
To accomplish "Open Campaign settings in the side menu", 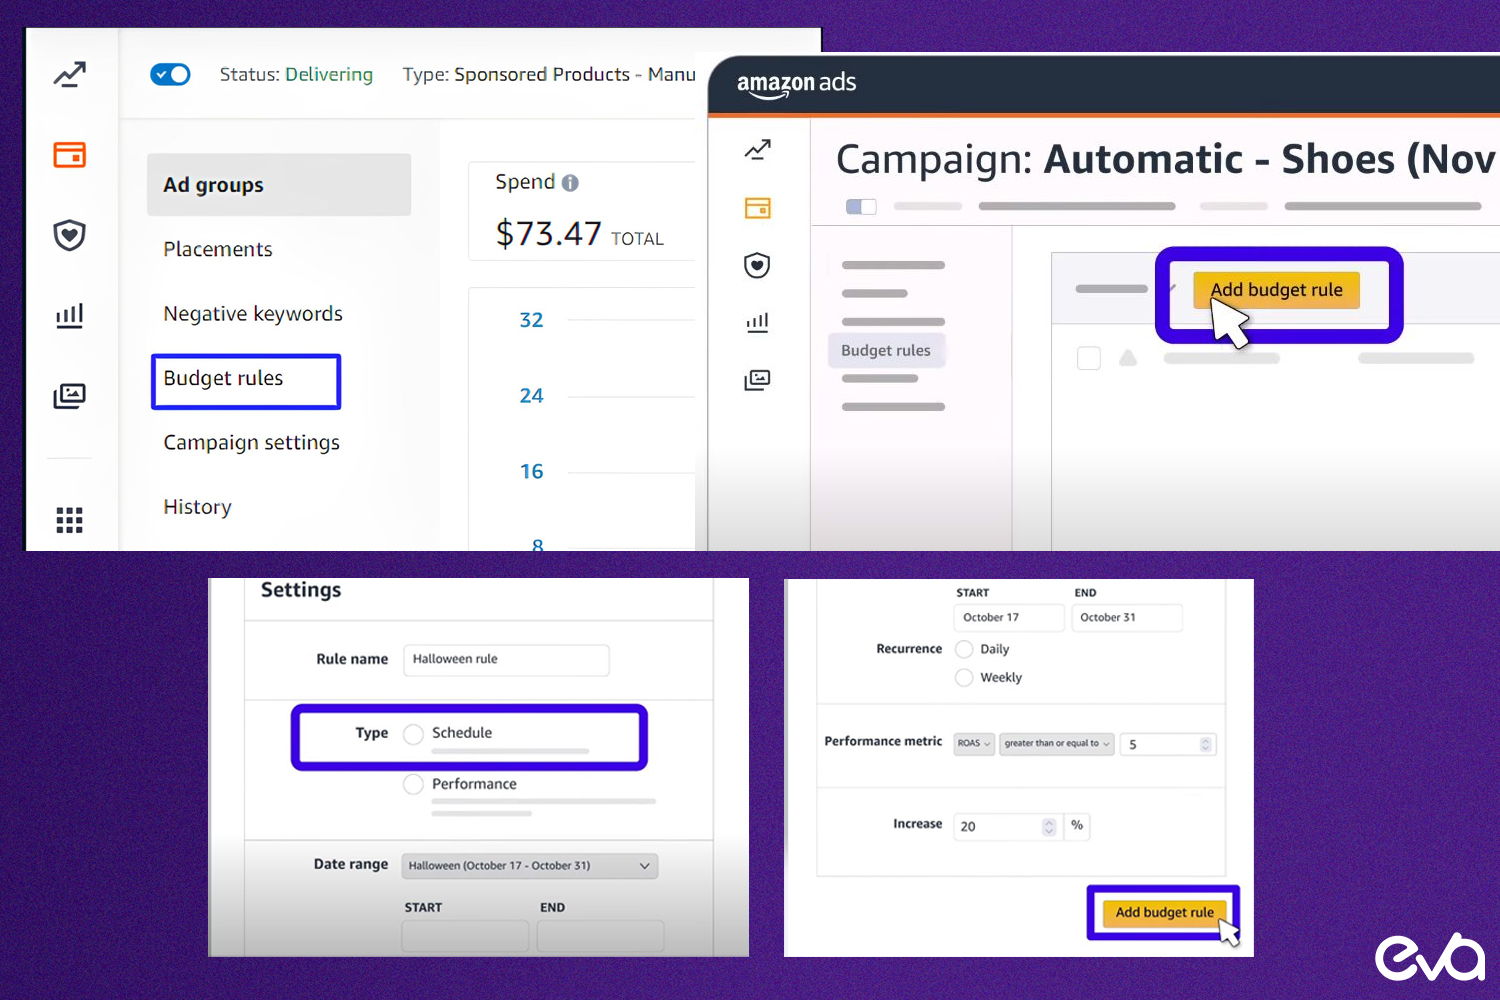I will 252,443.
